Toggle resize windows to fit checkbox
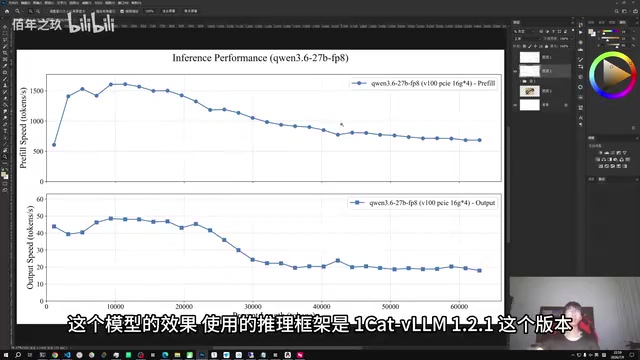The height and width of the screenshot is (360, 640). pyautogui.click(x=46, y=11)
